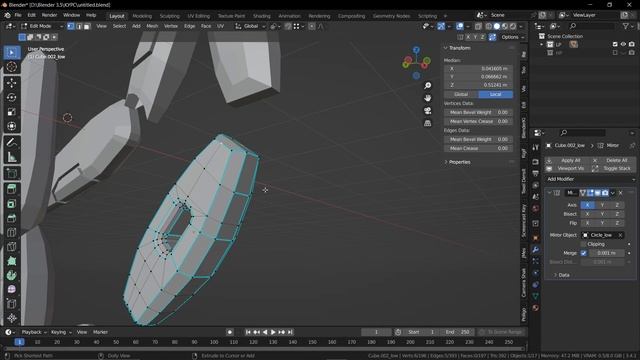Switch perspective/orthographic grid icon
640x360 pixels.
coord(427,123)
